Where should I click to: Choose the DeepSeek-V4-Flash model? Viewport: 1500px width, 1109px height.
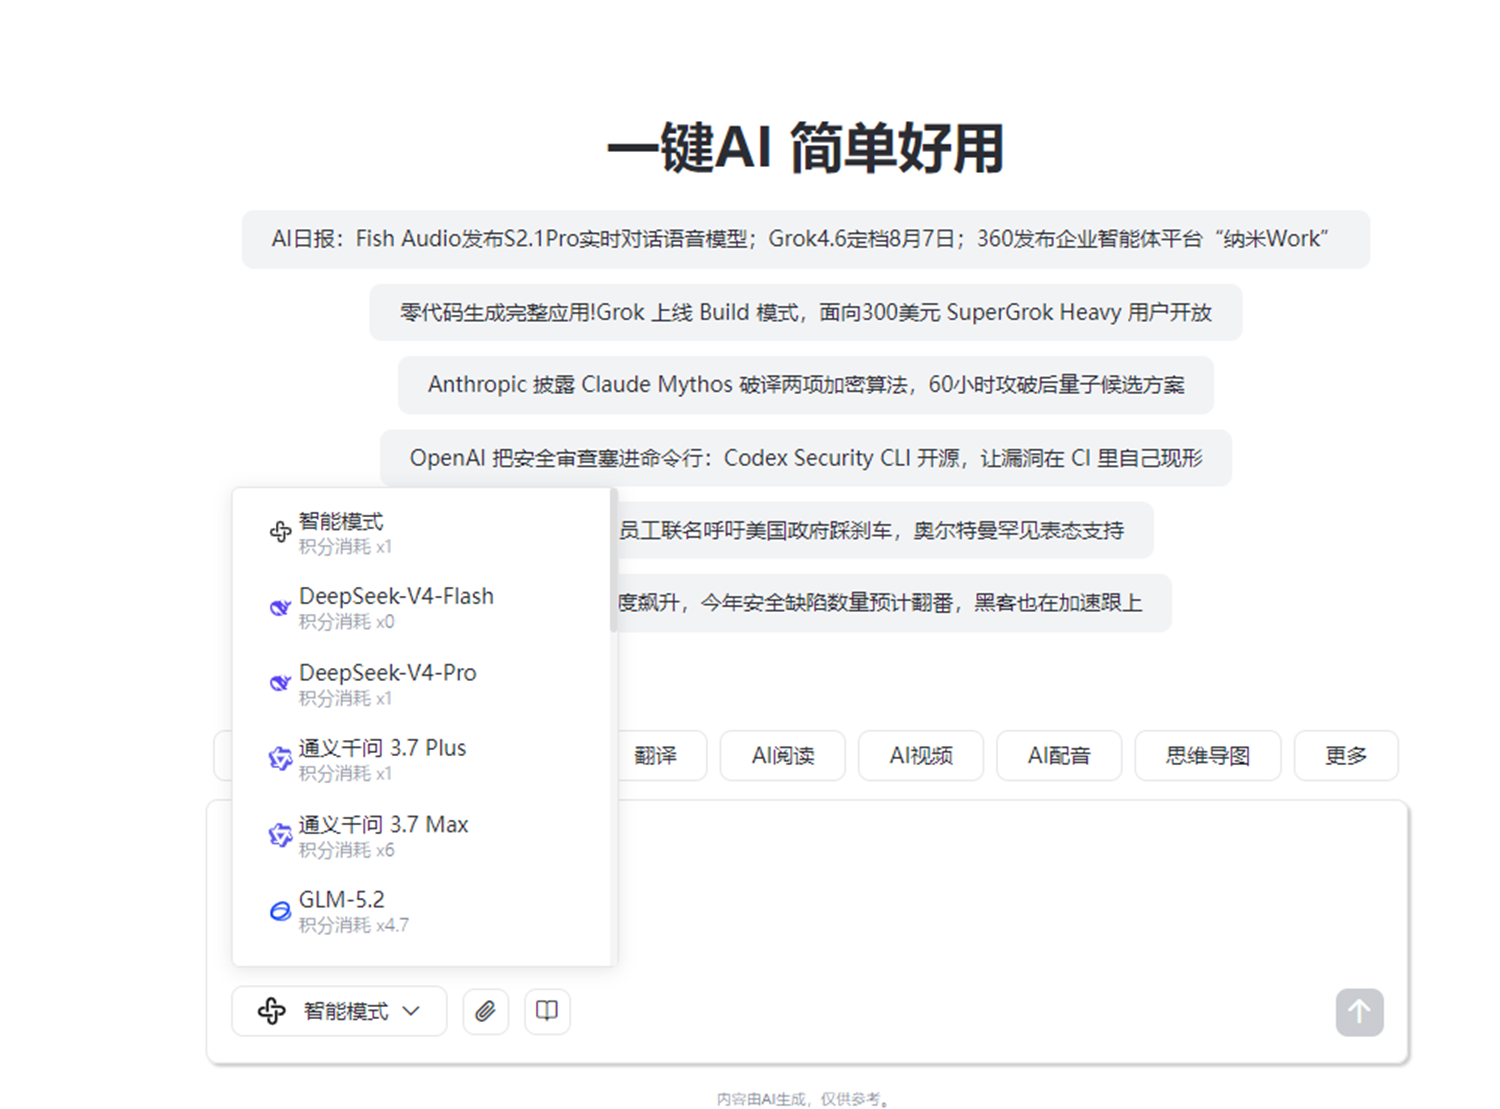[421, 608]
